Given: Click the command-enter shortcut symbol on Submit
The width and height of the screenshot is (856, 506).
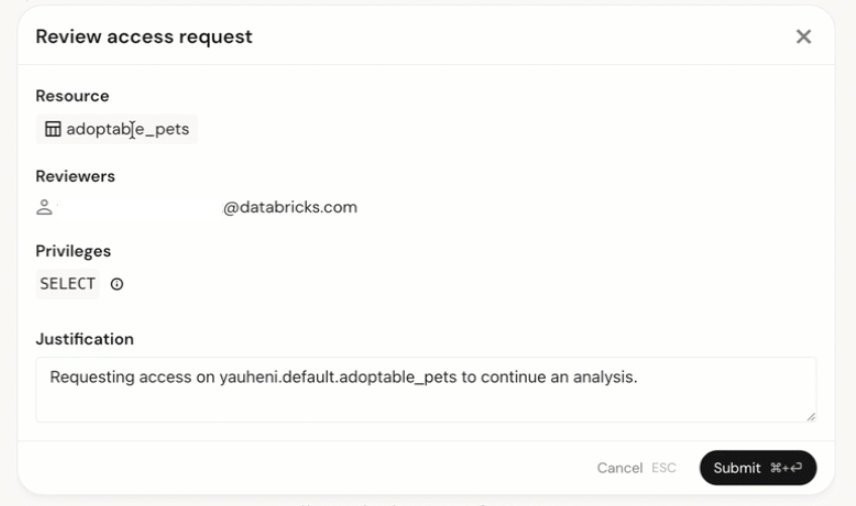Looking at the screenshot, I should pos(786,468).
